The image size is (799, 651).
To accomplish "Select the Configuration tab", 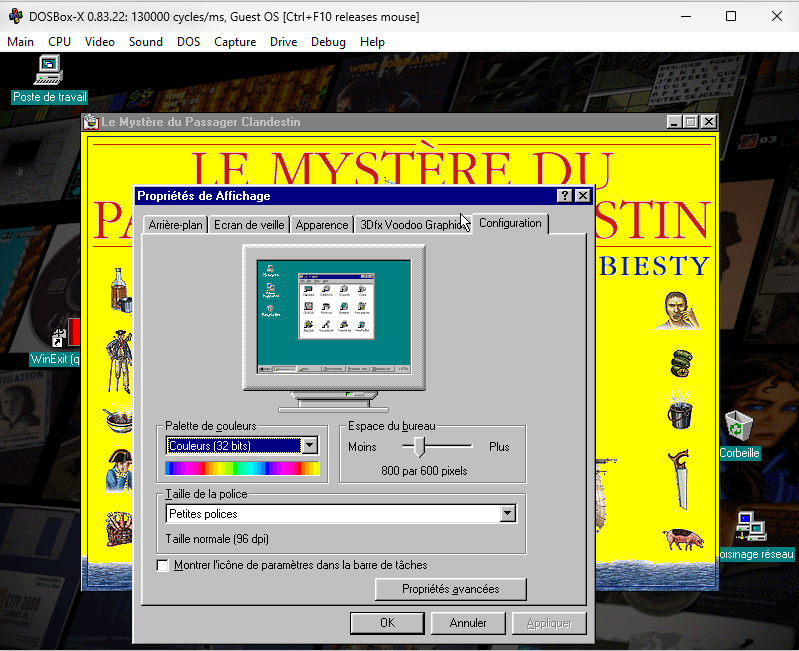I will 510,223.
